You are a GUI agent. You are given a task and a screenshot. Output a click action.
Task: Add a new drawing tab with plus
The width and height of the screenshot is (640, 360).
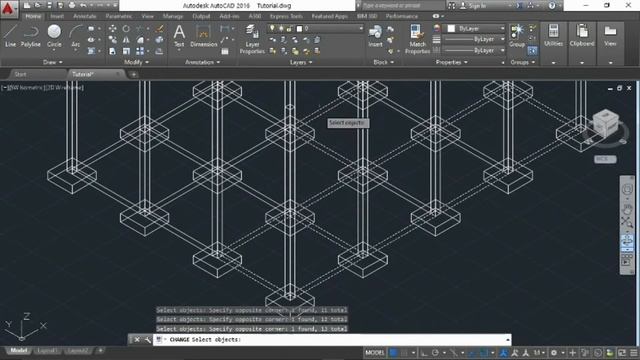click(133, 74)
